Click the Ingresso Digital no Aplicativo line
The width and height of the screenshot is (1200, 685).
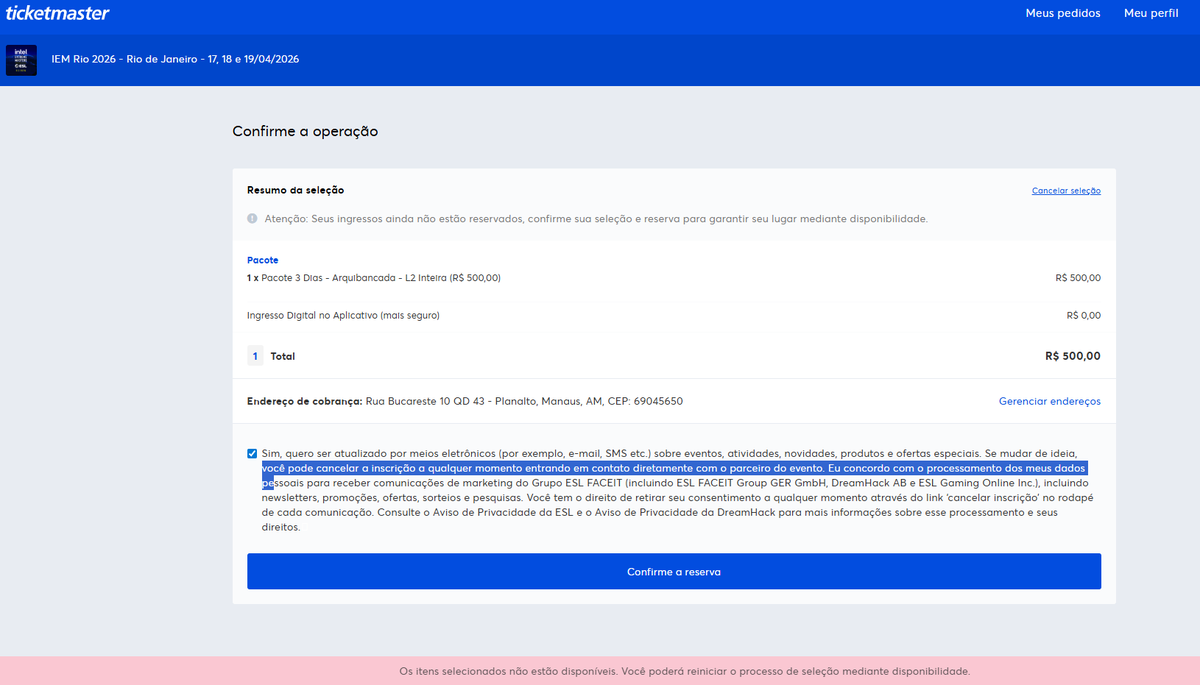[343, 315]
